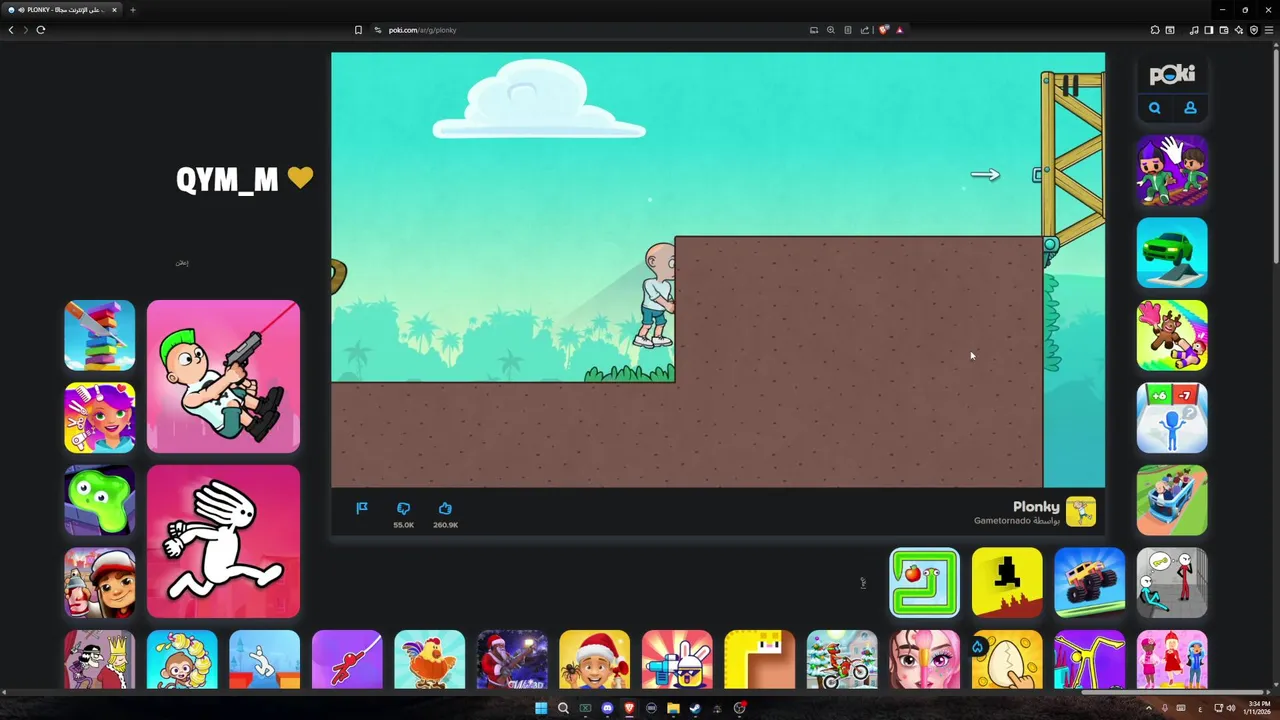The height and width of the screenshot is (720, 1280).
Task: Open the white running stickman game
Action: (x=223, y=541)
